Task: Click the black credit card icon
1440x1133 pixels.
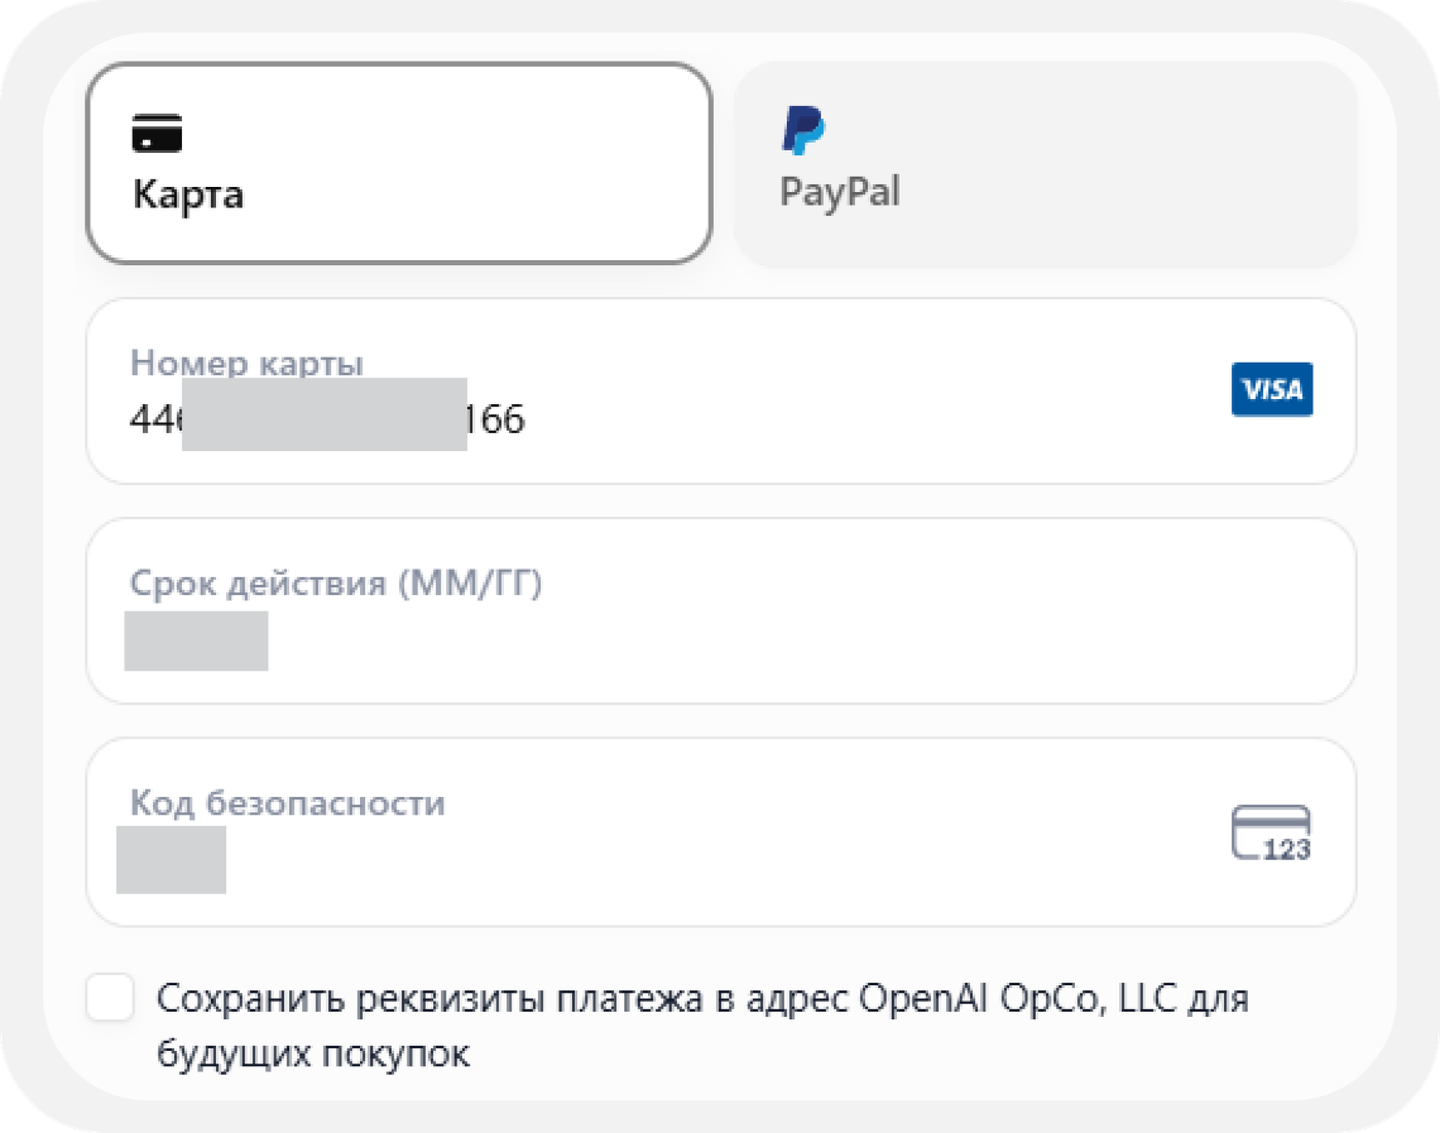Action: tap(157, 133)
